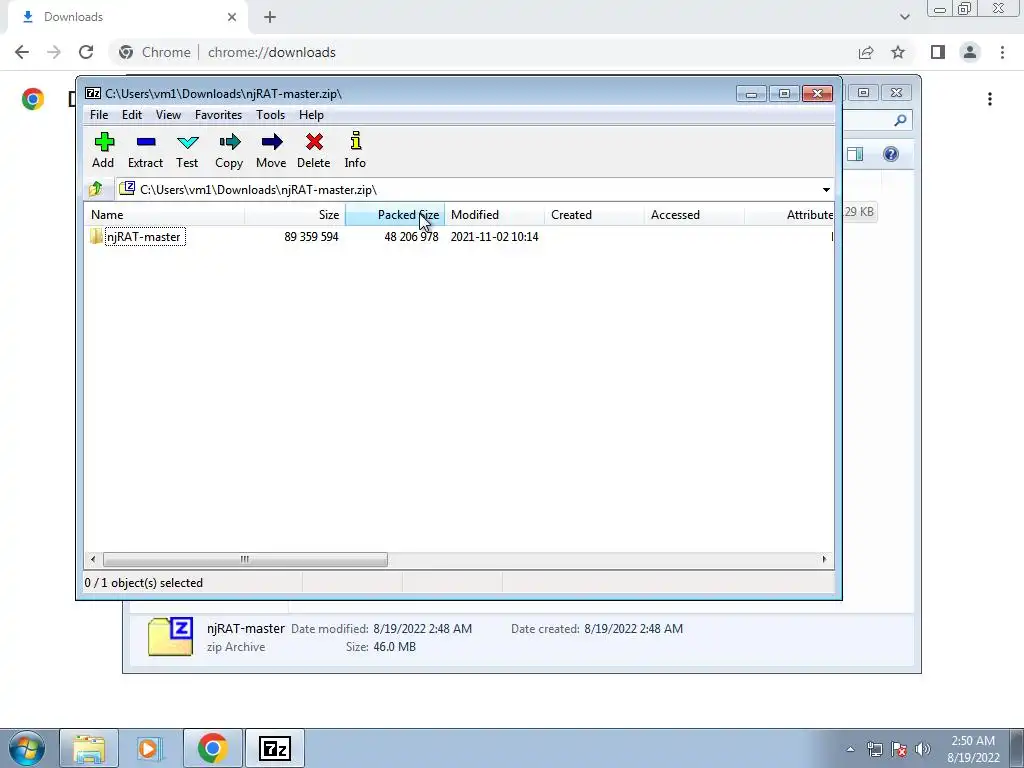Open Explorer help question mark icon

(891, 154)
